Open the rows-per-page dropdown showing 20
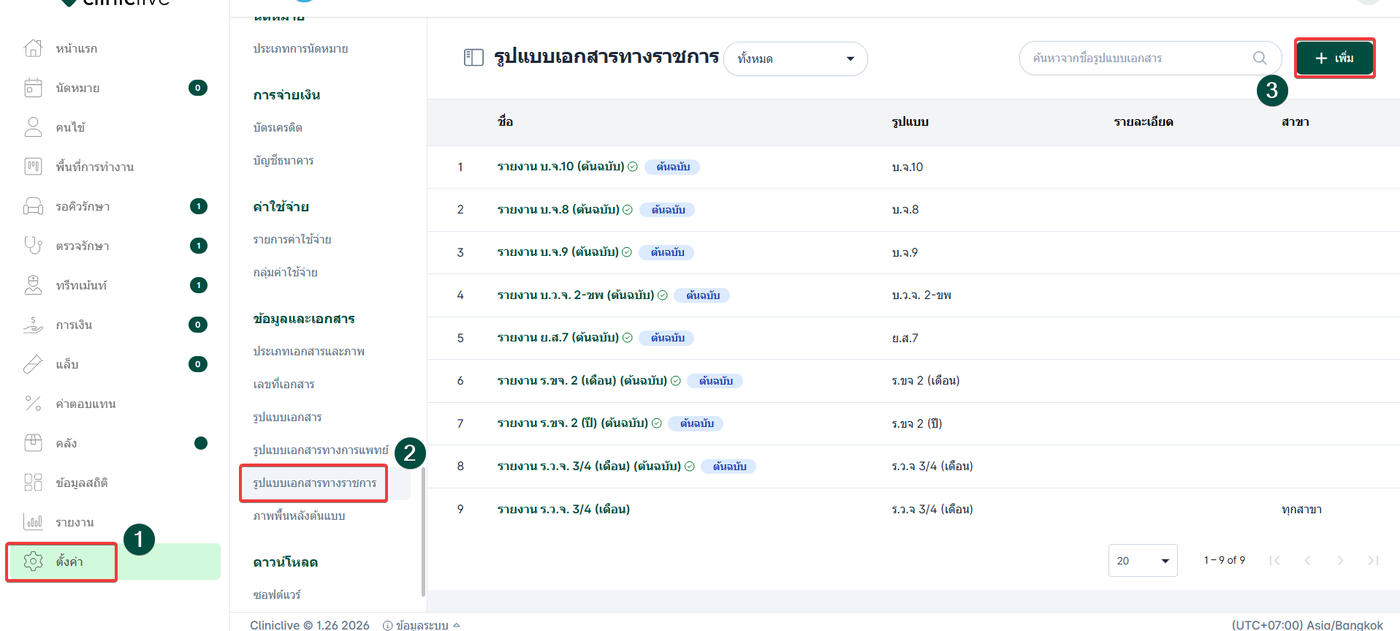Viewport: 1400px width, 631px height. point(1142,561)
